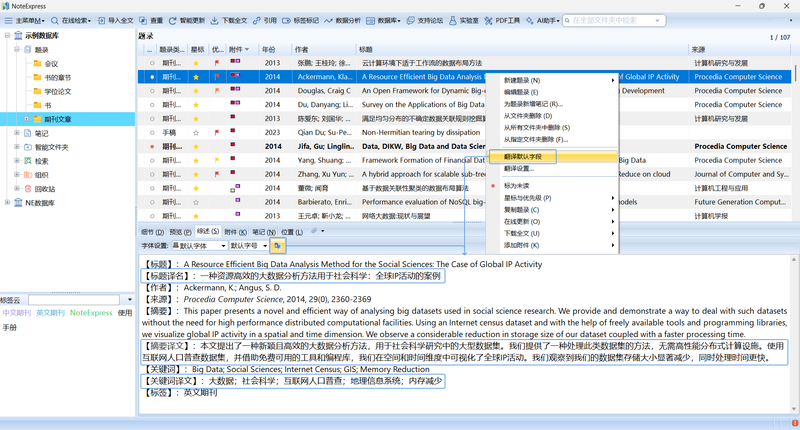
Task: Toggle read status circle for Douglas, Craig C row
Action: click(x=152, y=91)
